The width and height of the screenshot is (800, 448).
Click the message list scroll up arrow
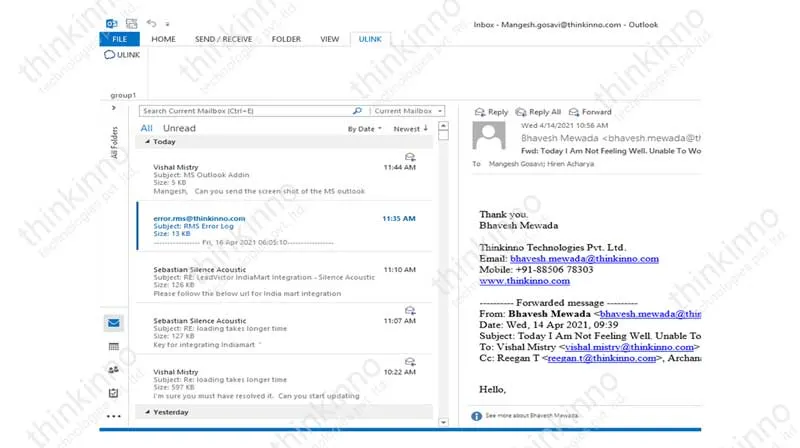click(443, 126)
